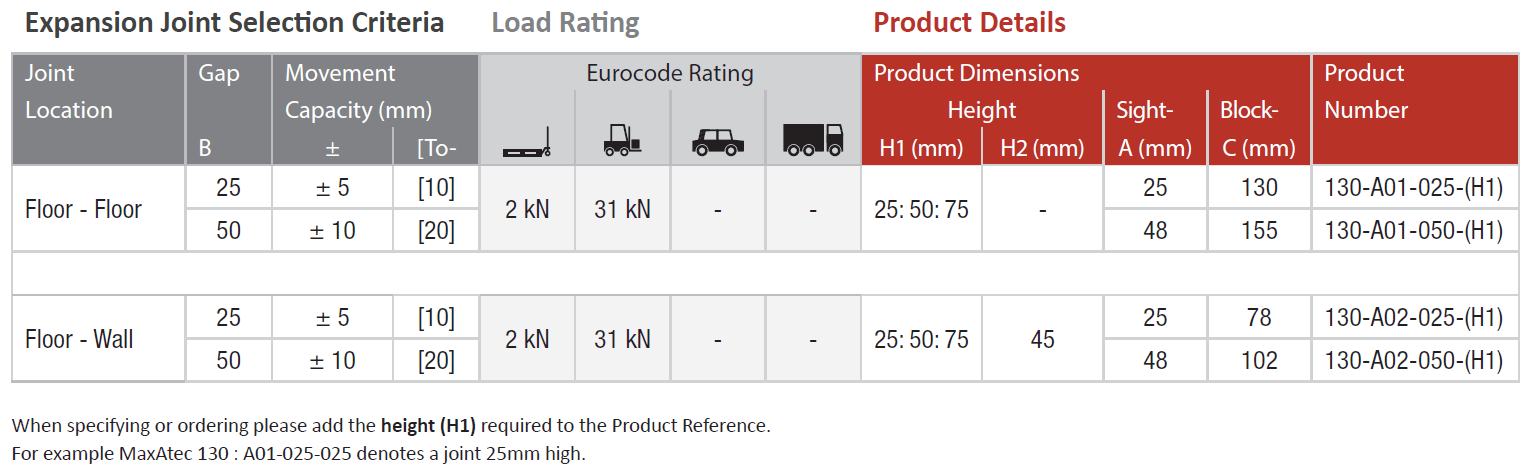Click the lorry truck load icon
1534x474 pixels.
812,141
